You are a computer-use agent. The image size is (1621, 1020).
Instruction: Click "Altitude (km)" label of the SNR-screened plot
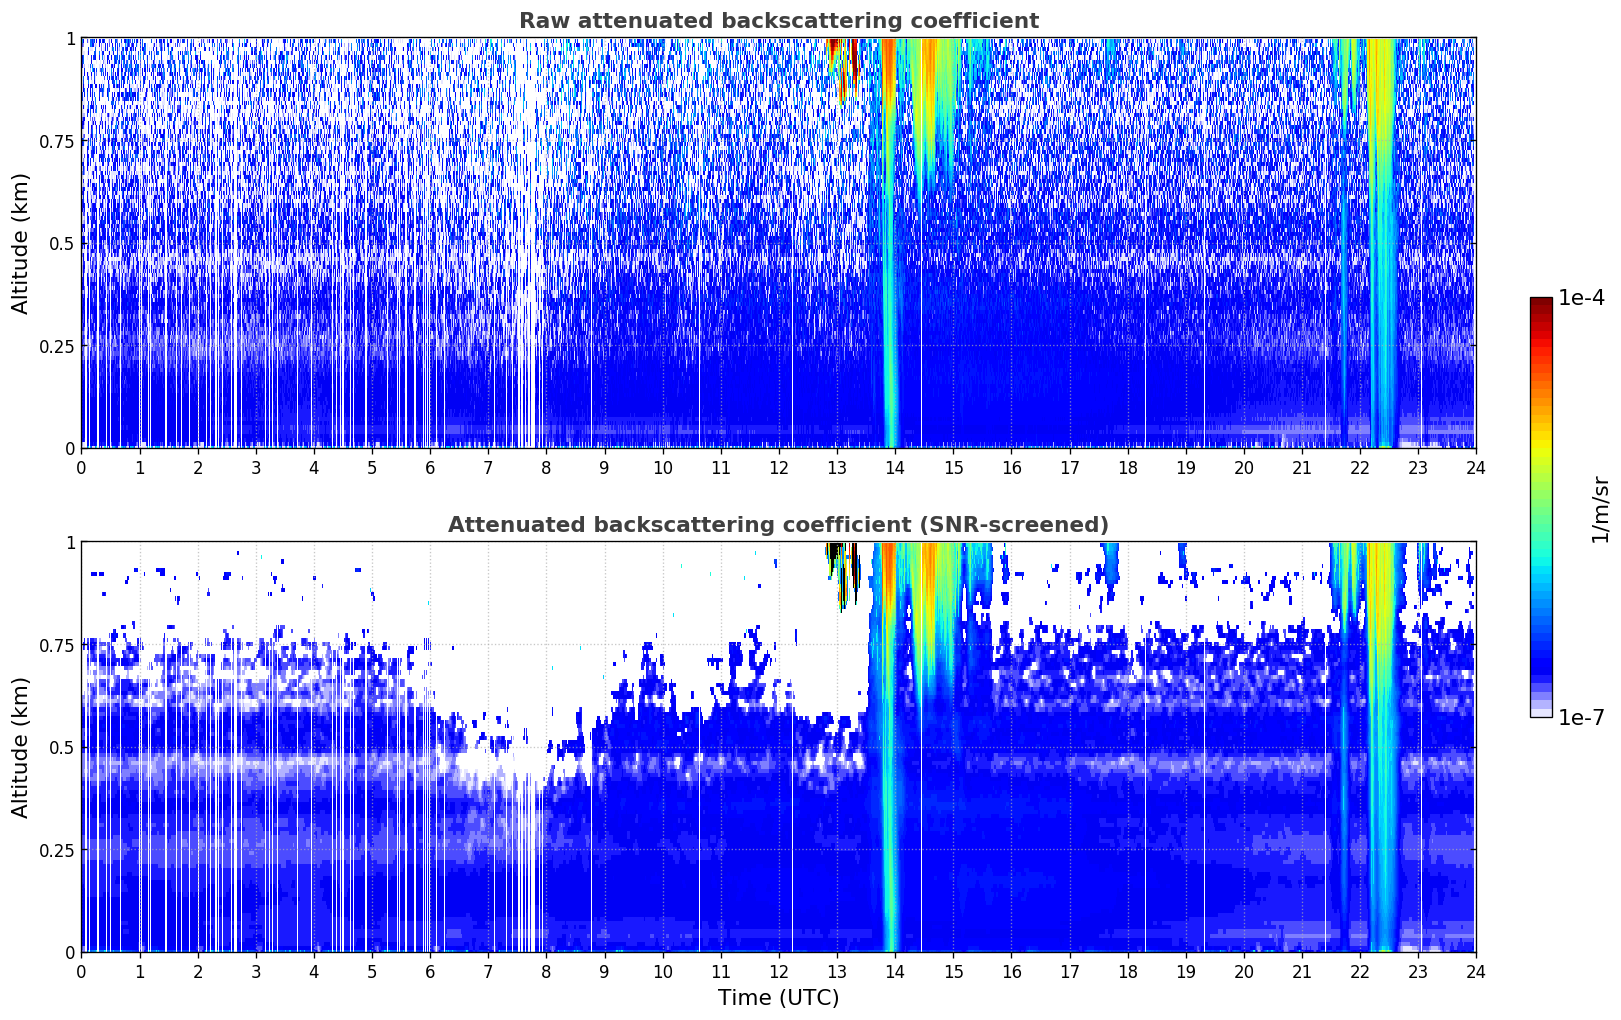click(x=20, y=747)
